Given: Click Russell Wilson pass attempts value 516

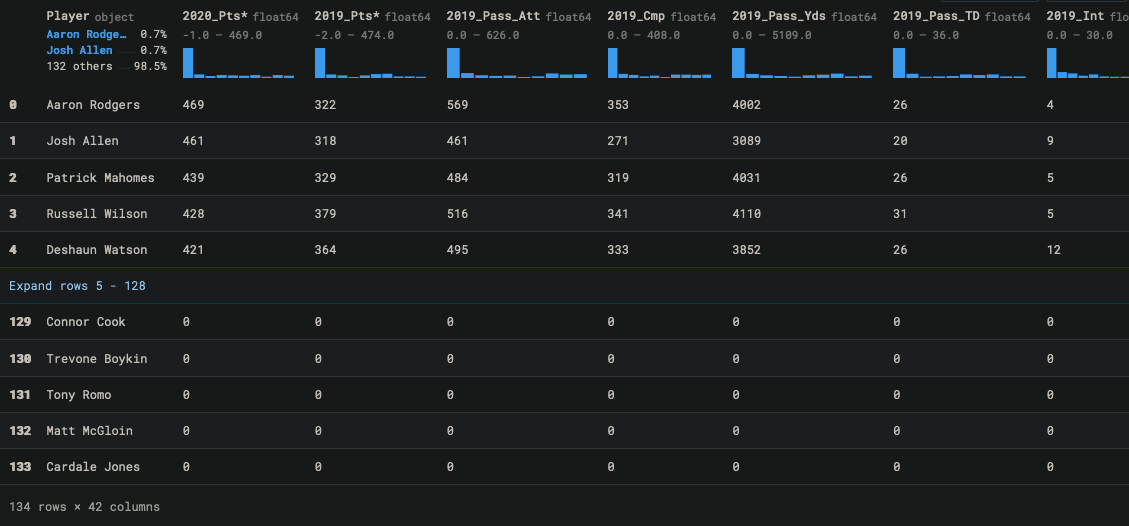Looking at the screenshot, I should click(457, 214).
